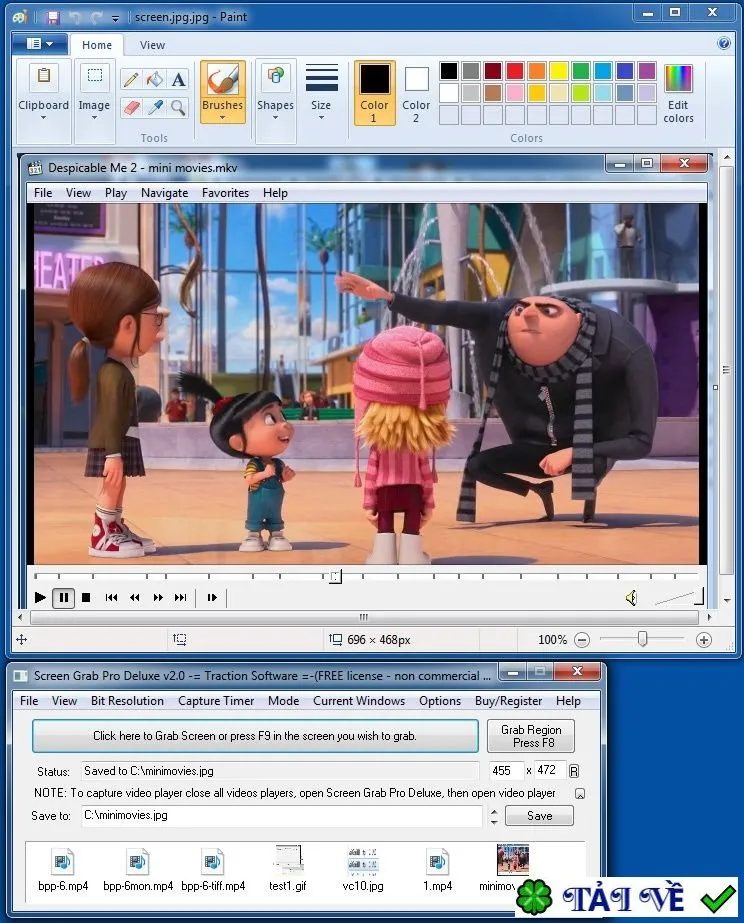Mute audio with the speaker icon

[x=631, y=598]
